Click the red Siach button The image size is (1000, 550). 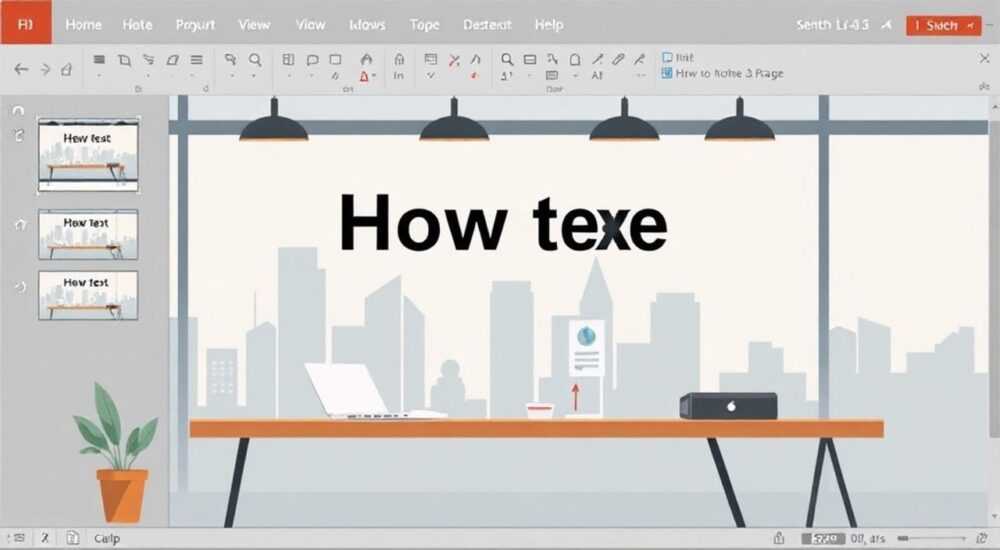point(943,26)
